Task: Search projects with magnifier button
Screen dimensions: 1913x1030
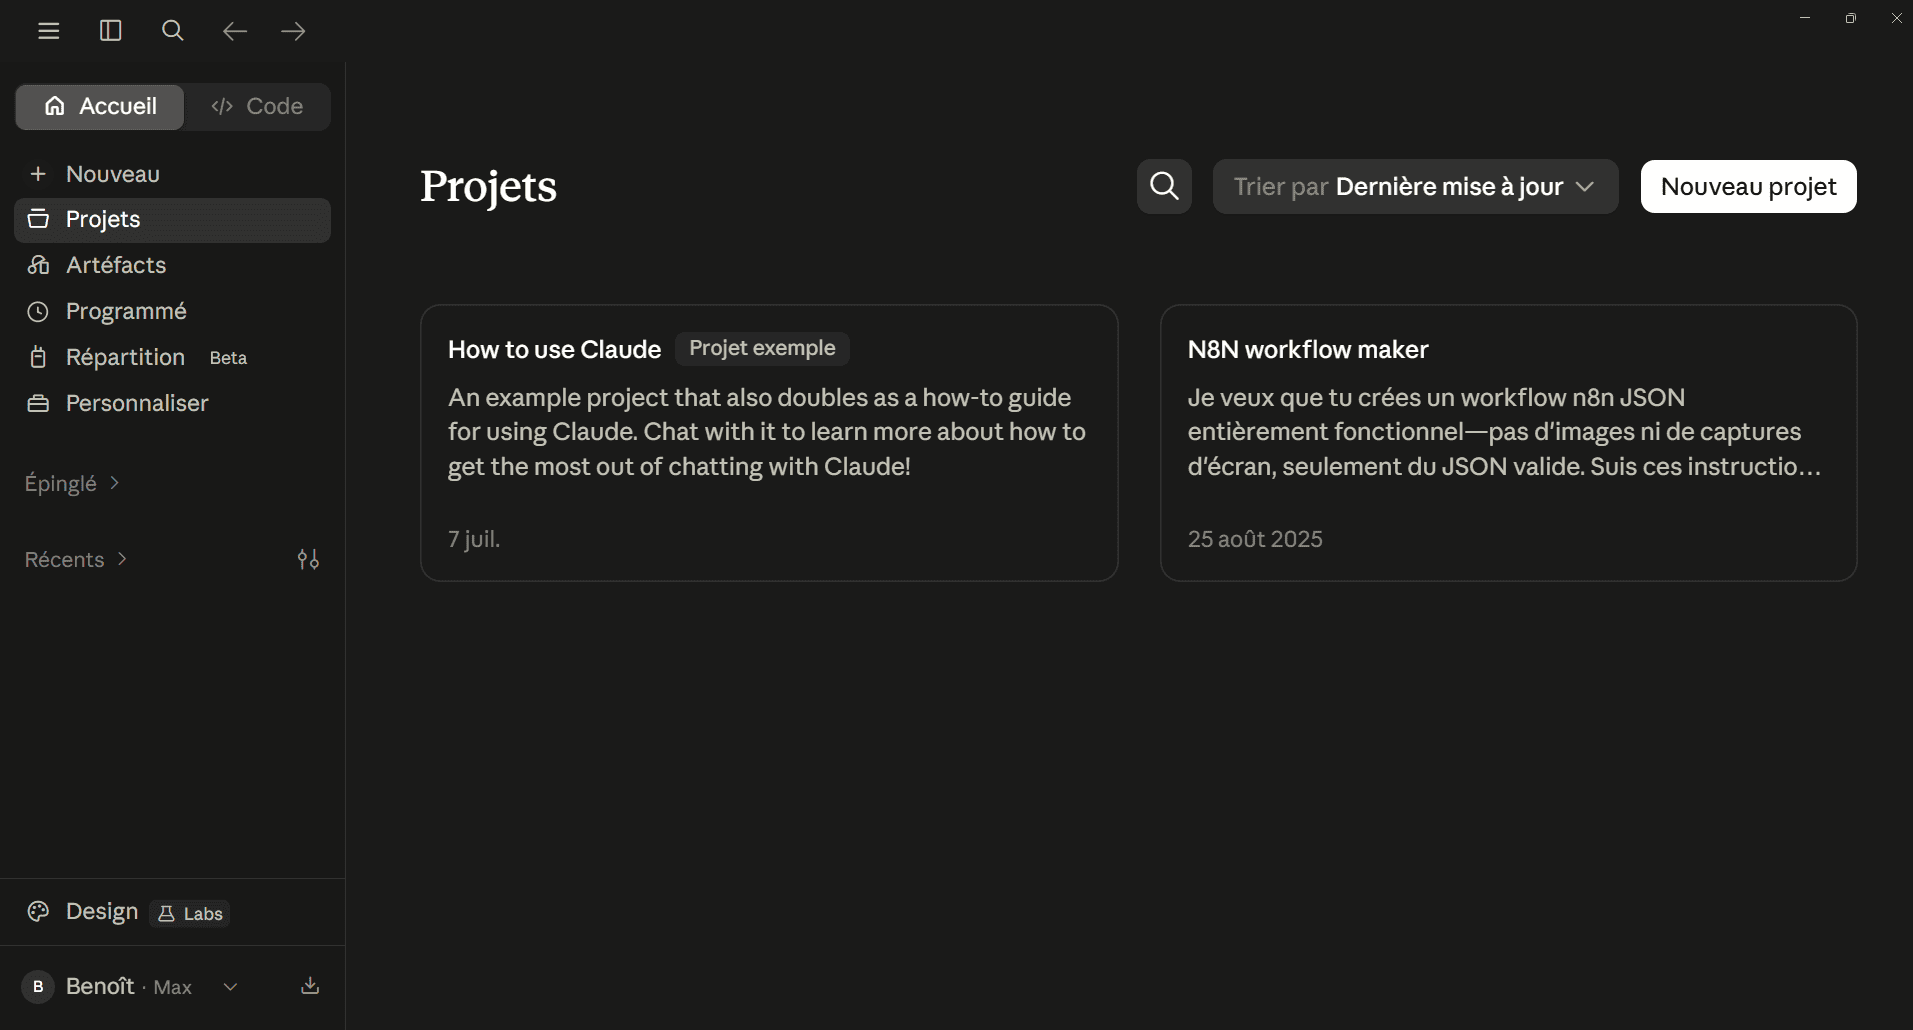Action: pos(1164,186)
